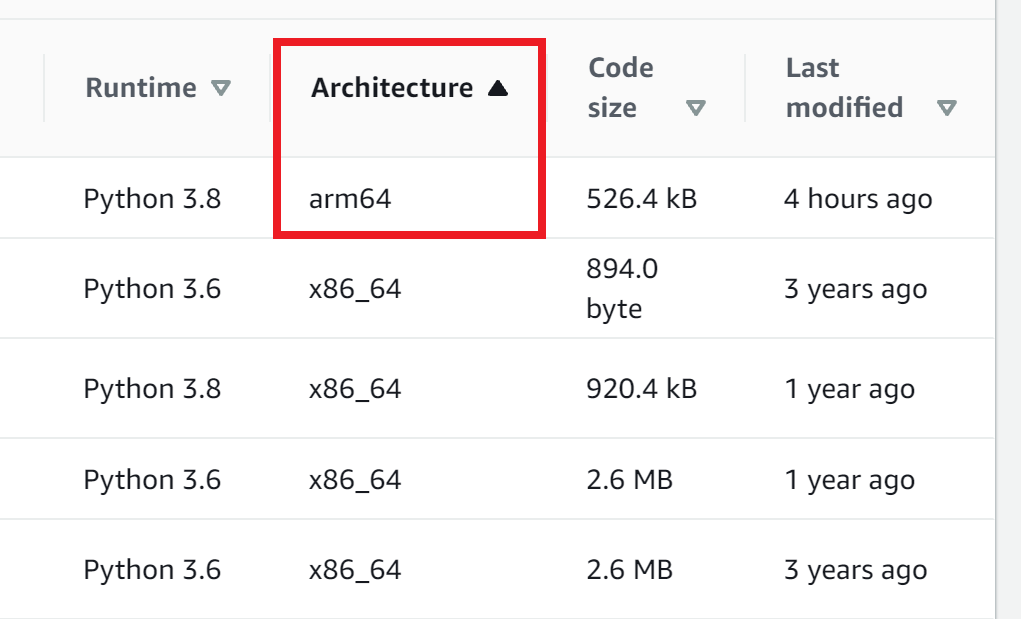Screen dimensions: 1021x619
Task: Click the vertical scrollbar at right edge
Action: (x=1008, y=309)
